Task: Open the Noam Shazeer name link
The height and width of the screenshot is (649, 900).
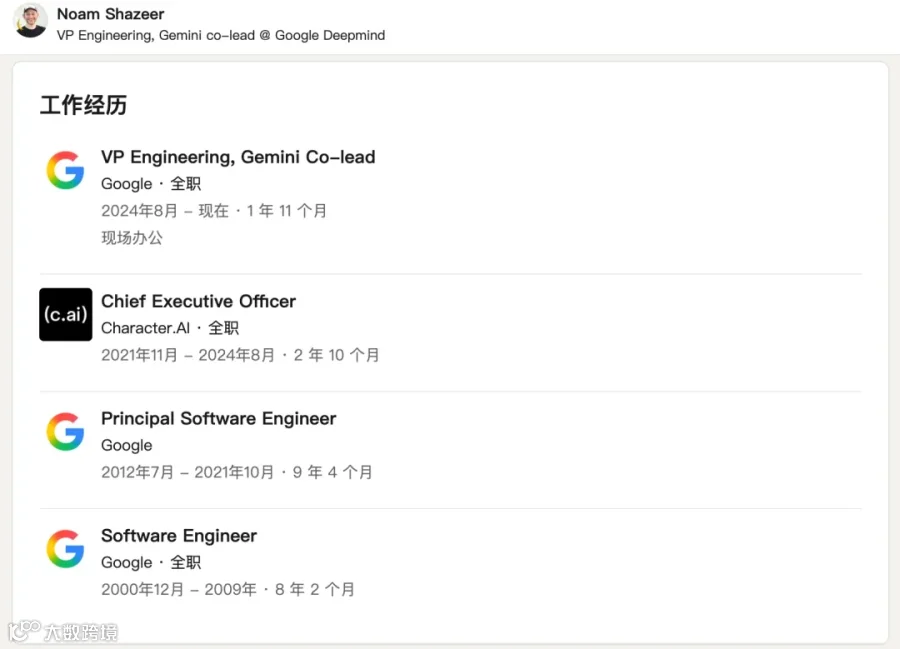Action: (x=110, y=14)
